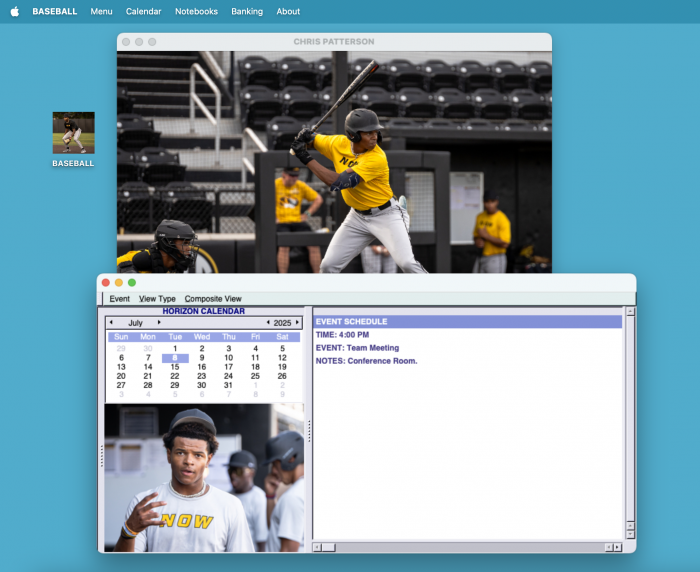Select the highlighted date July 8
Viewport: 700px width, 572px height.
175,358
